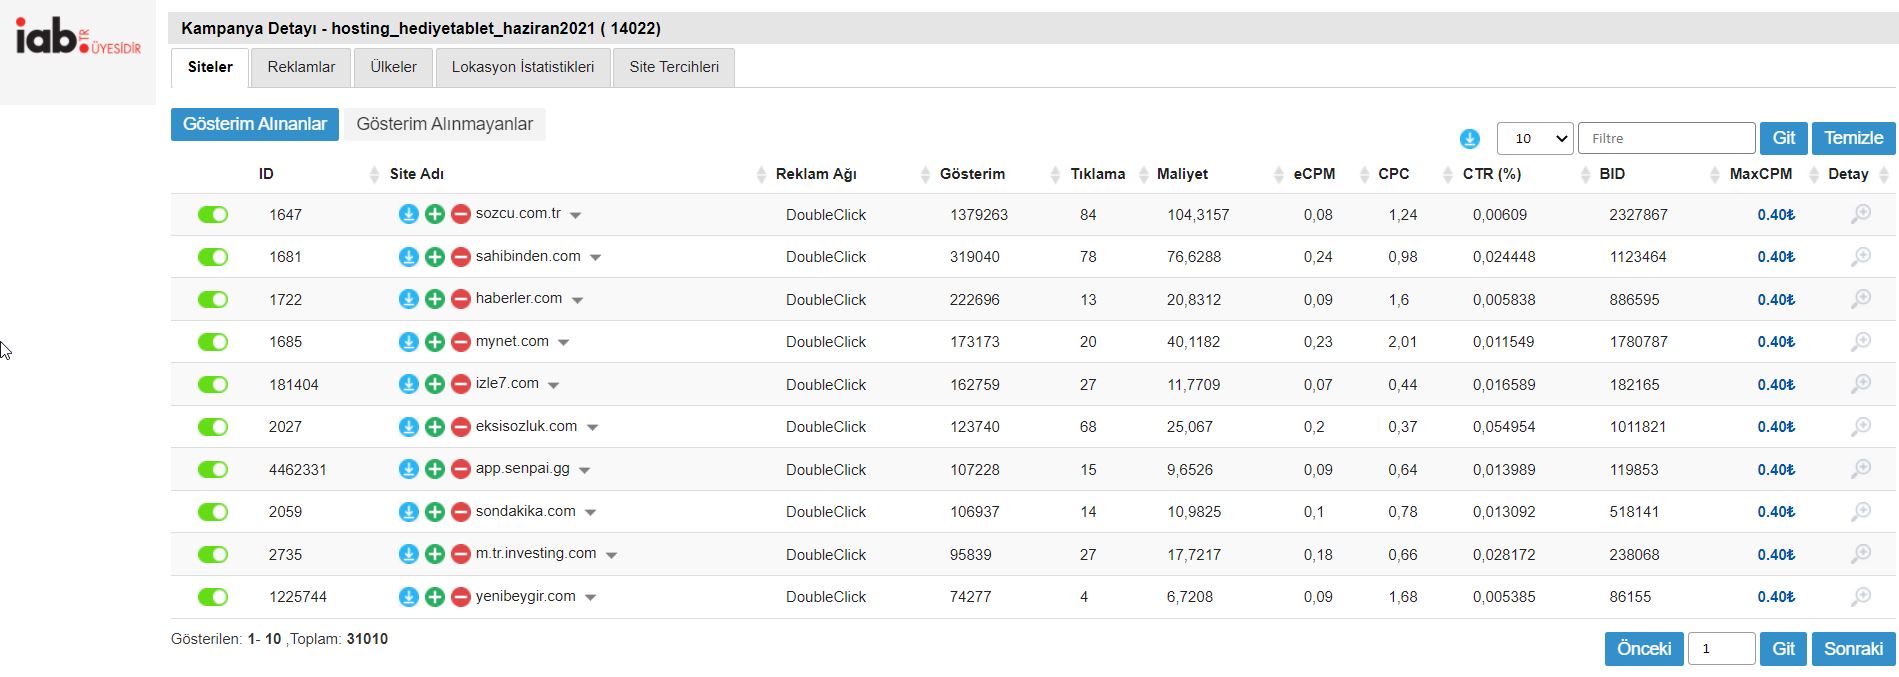Open detail magnifier for izle7.com row

(x=1861, y=384)
